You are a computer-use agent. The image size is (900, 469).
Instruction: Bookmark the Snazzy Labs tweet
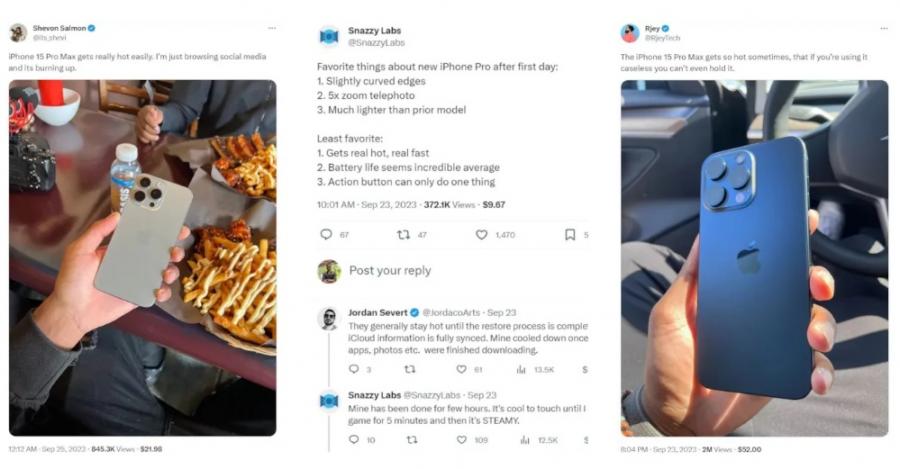pyautogui.click(x=569, y=234)
